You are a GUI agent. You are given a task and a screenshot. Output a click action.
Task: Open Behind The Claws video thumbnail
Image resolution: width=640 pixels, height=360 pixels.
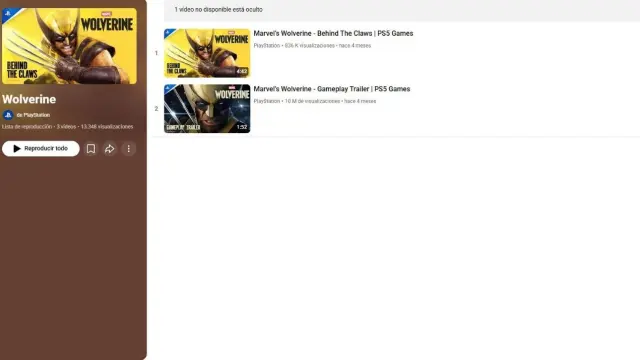click(x=207, y=53)
